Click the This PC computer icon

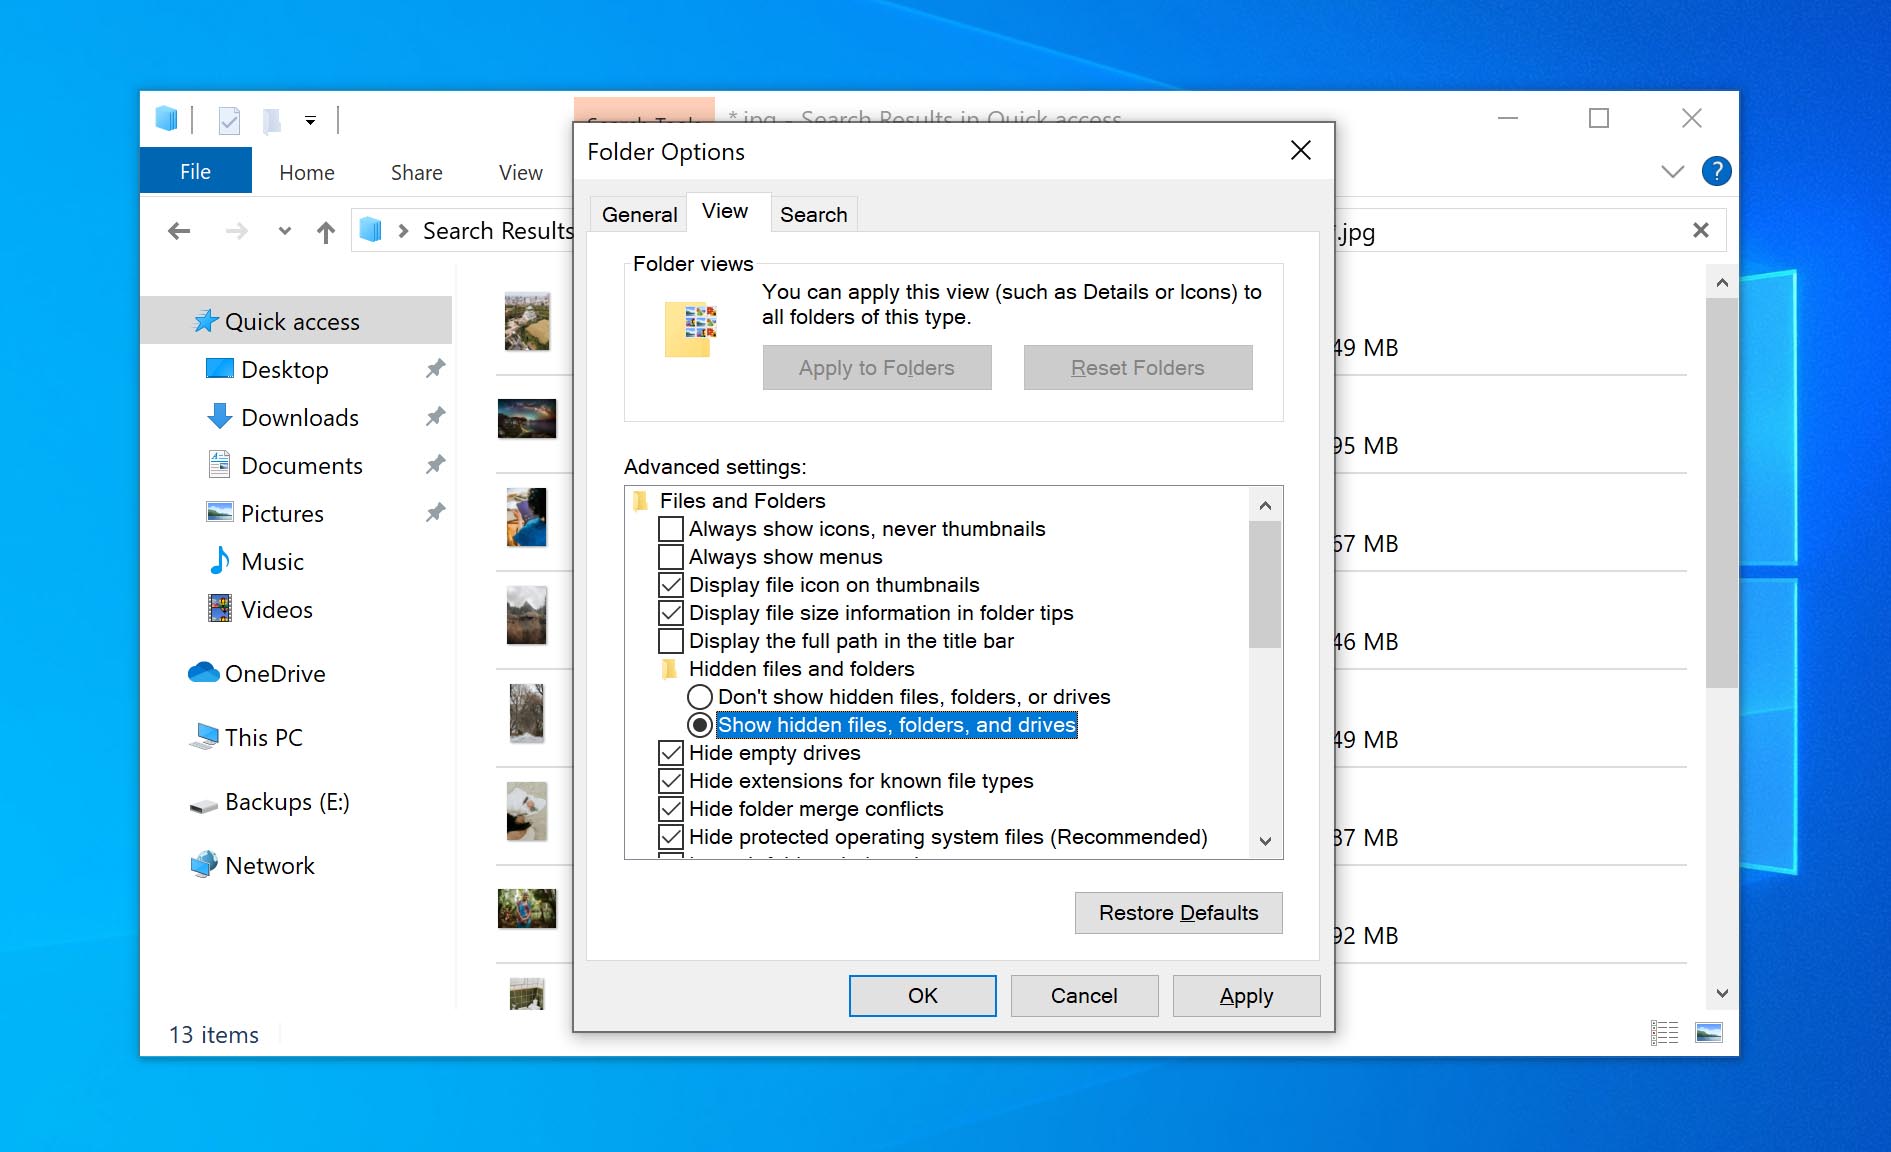pyautogui.click(x=203, y=736)
